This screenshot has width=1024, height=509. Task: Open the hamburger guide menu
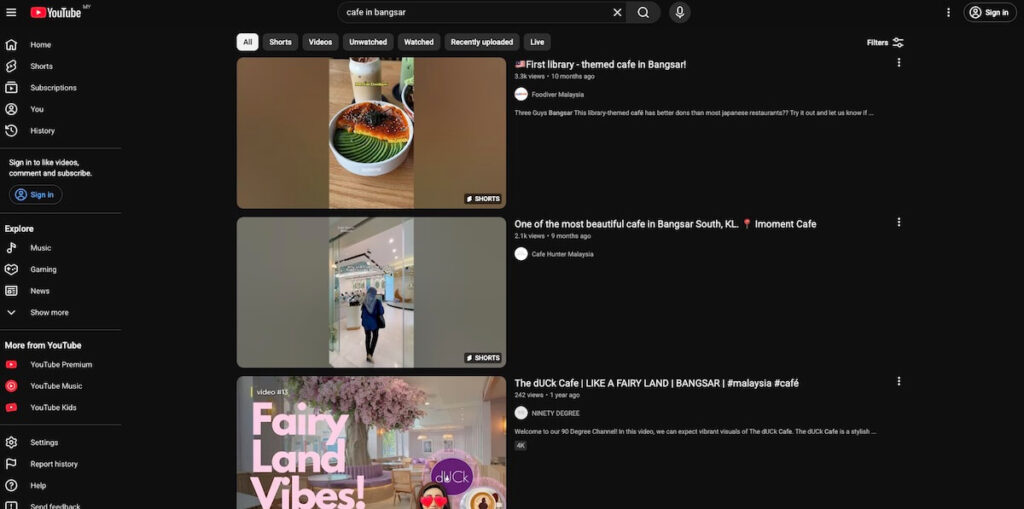tap(11, 12)
